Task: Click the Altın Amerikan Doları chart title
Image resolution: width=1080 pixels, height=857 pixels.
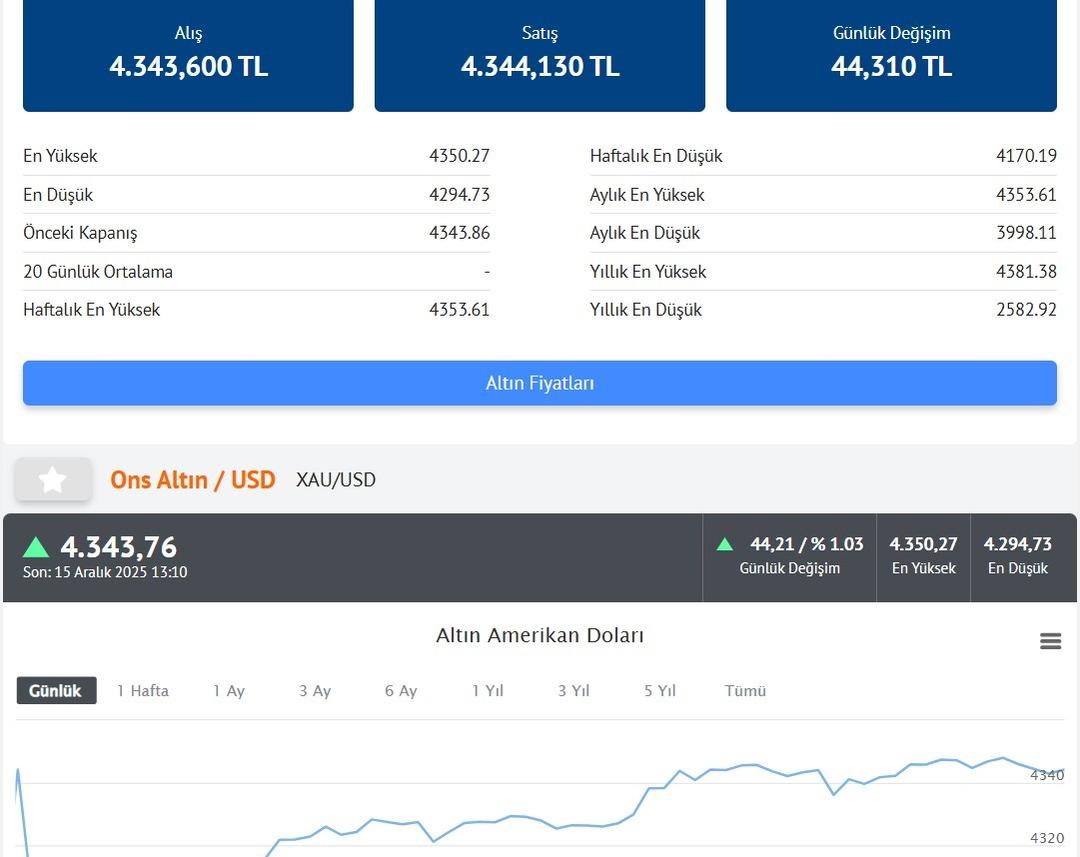Action: coord(540,636)
